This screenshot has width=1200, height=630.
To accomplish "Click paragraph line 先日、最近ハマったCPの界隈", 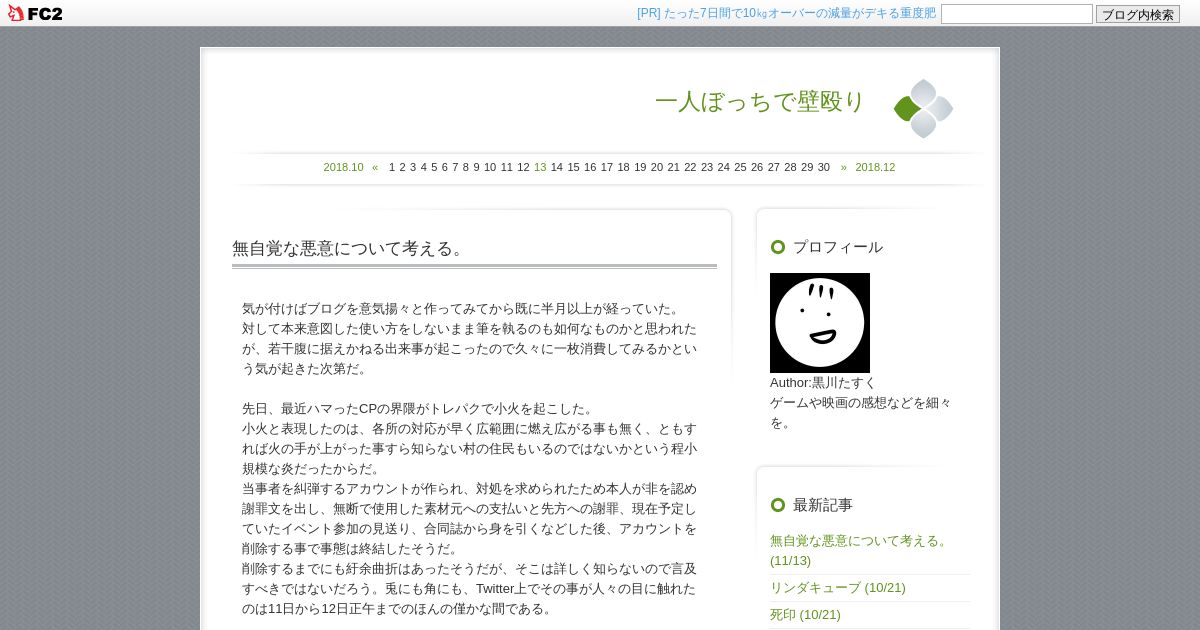I will 418,408.
